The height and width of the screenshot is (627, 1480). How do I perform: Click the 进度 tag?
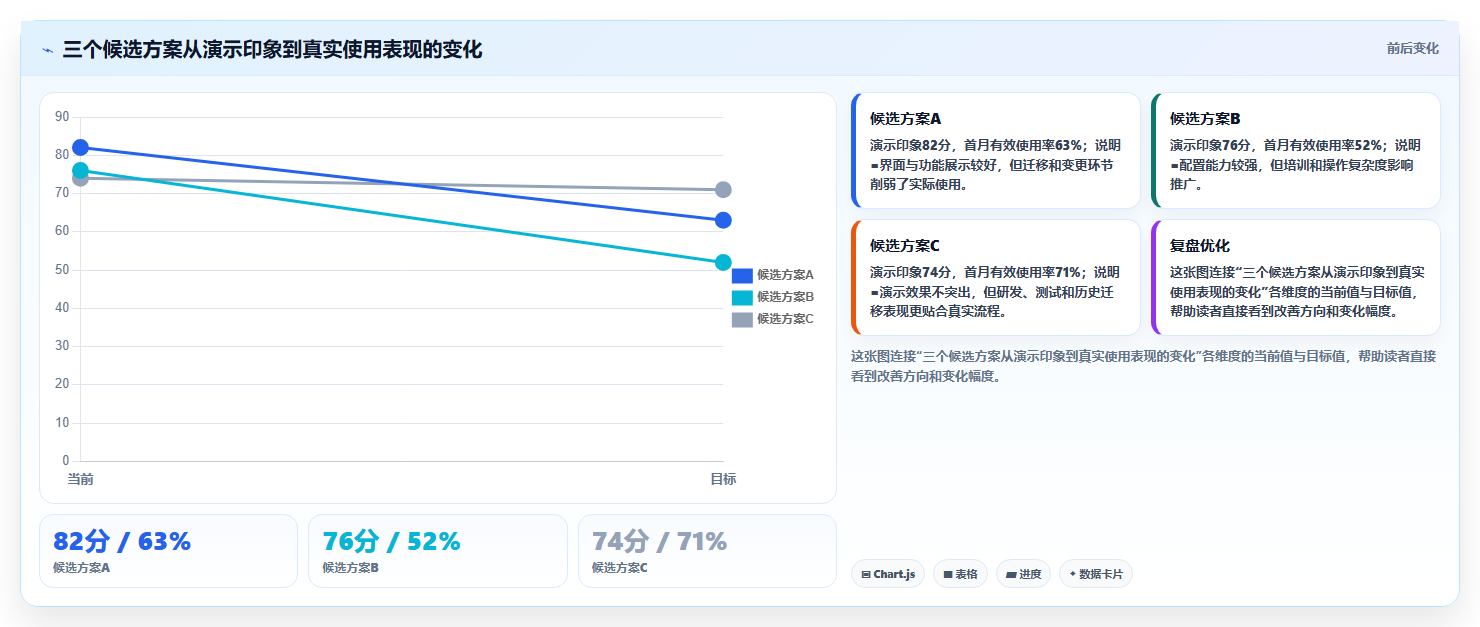[x=1023, y=574]
